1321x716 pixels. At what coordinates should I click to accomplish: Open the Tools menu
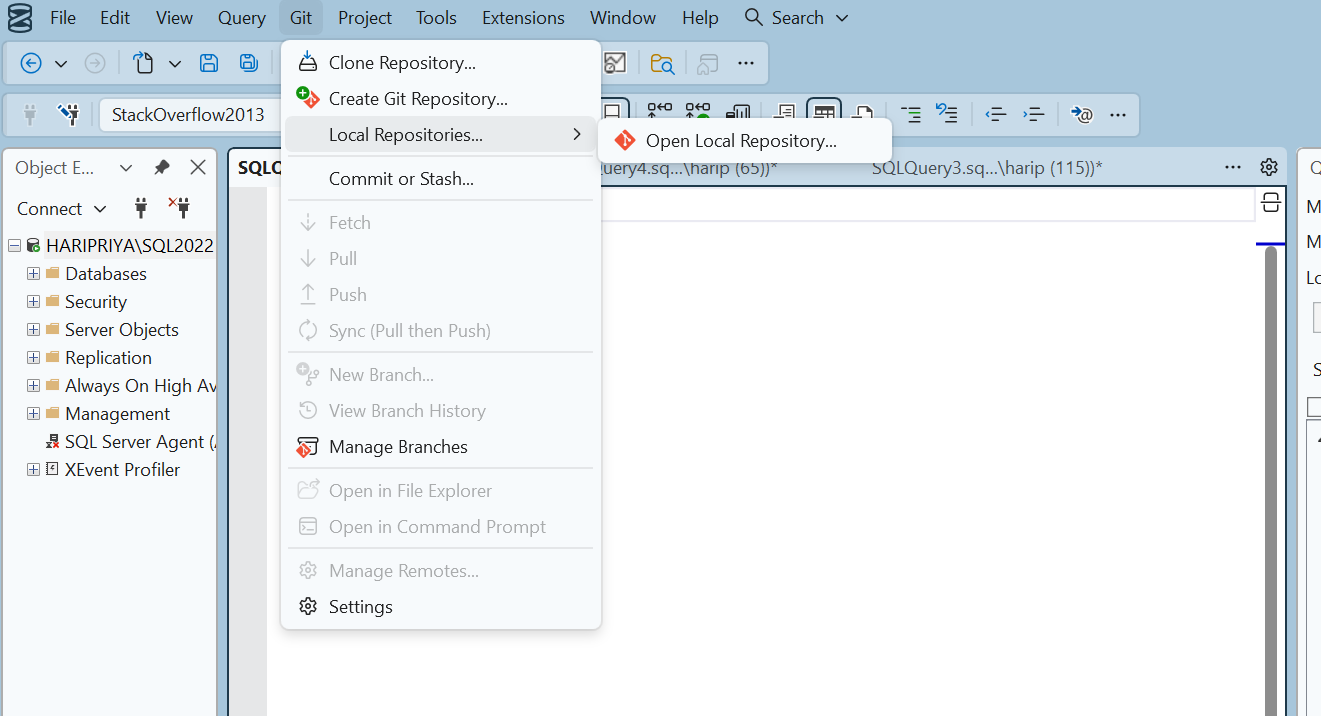point(436,18)
